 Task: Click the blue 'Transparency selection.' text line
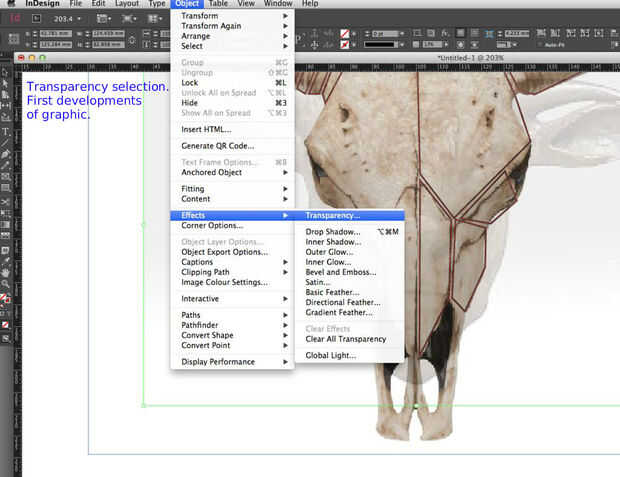[97, 87]
